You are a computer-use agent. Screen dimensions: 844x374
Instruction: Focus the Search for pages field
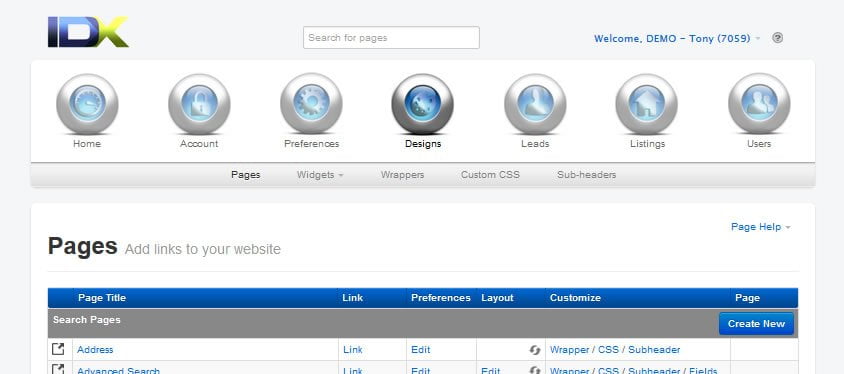391,38
